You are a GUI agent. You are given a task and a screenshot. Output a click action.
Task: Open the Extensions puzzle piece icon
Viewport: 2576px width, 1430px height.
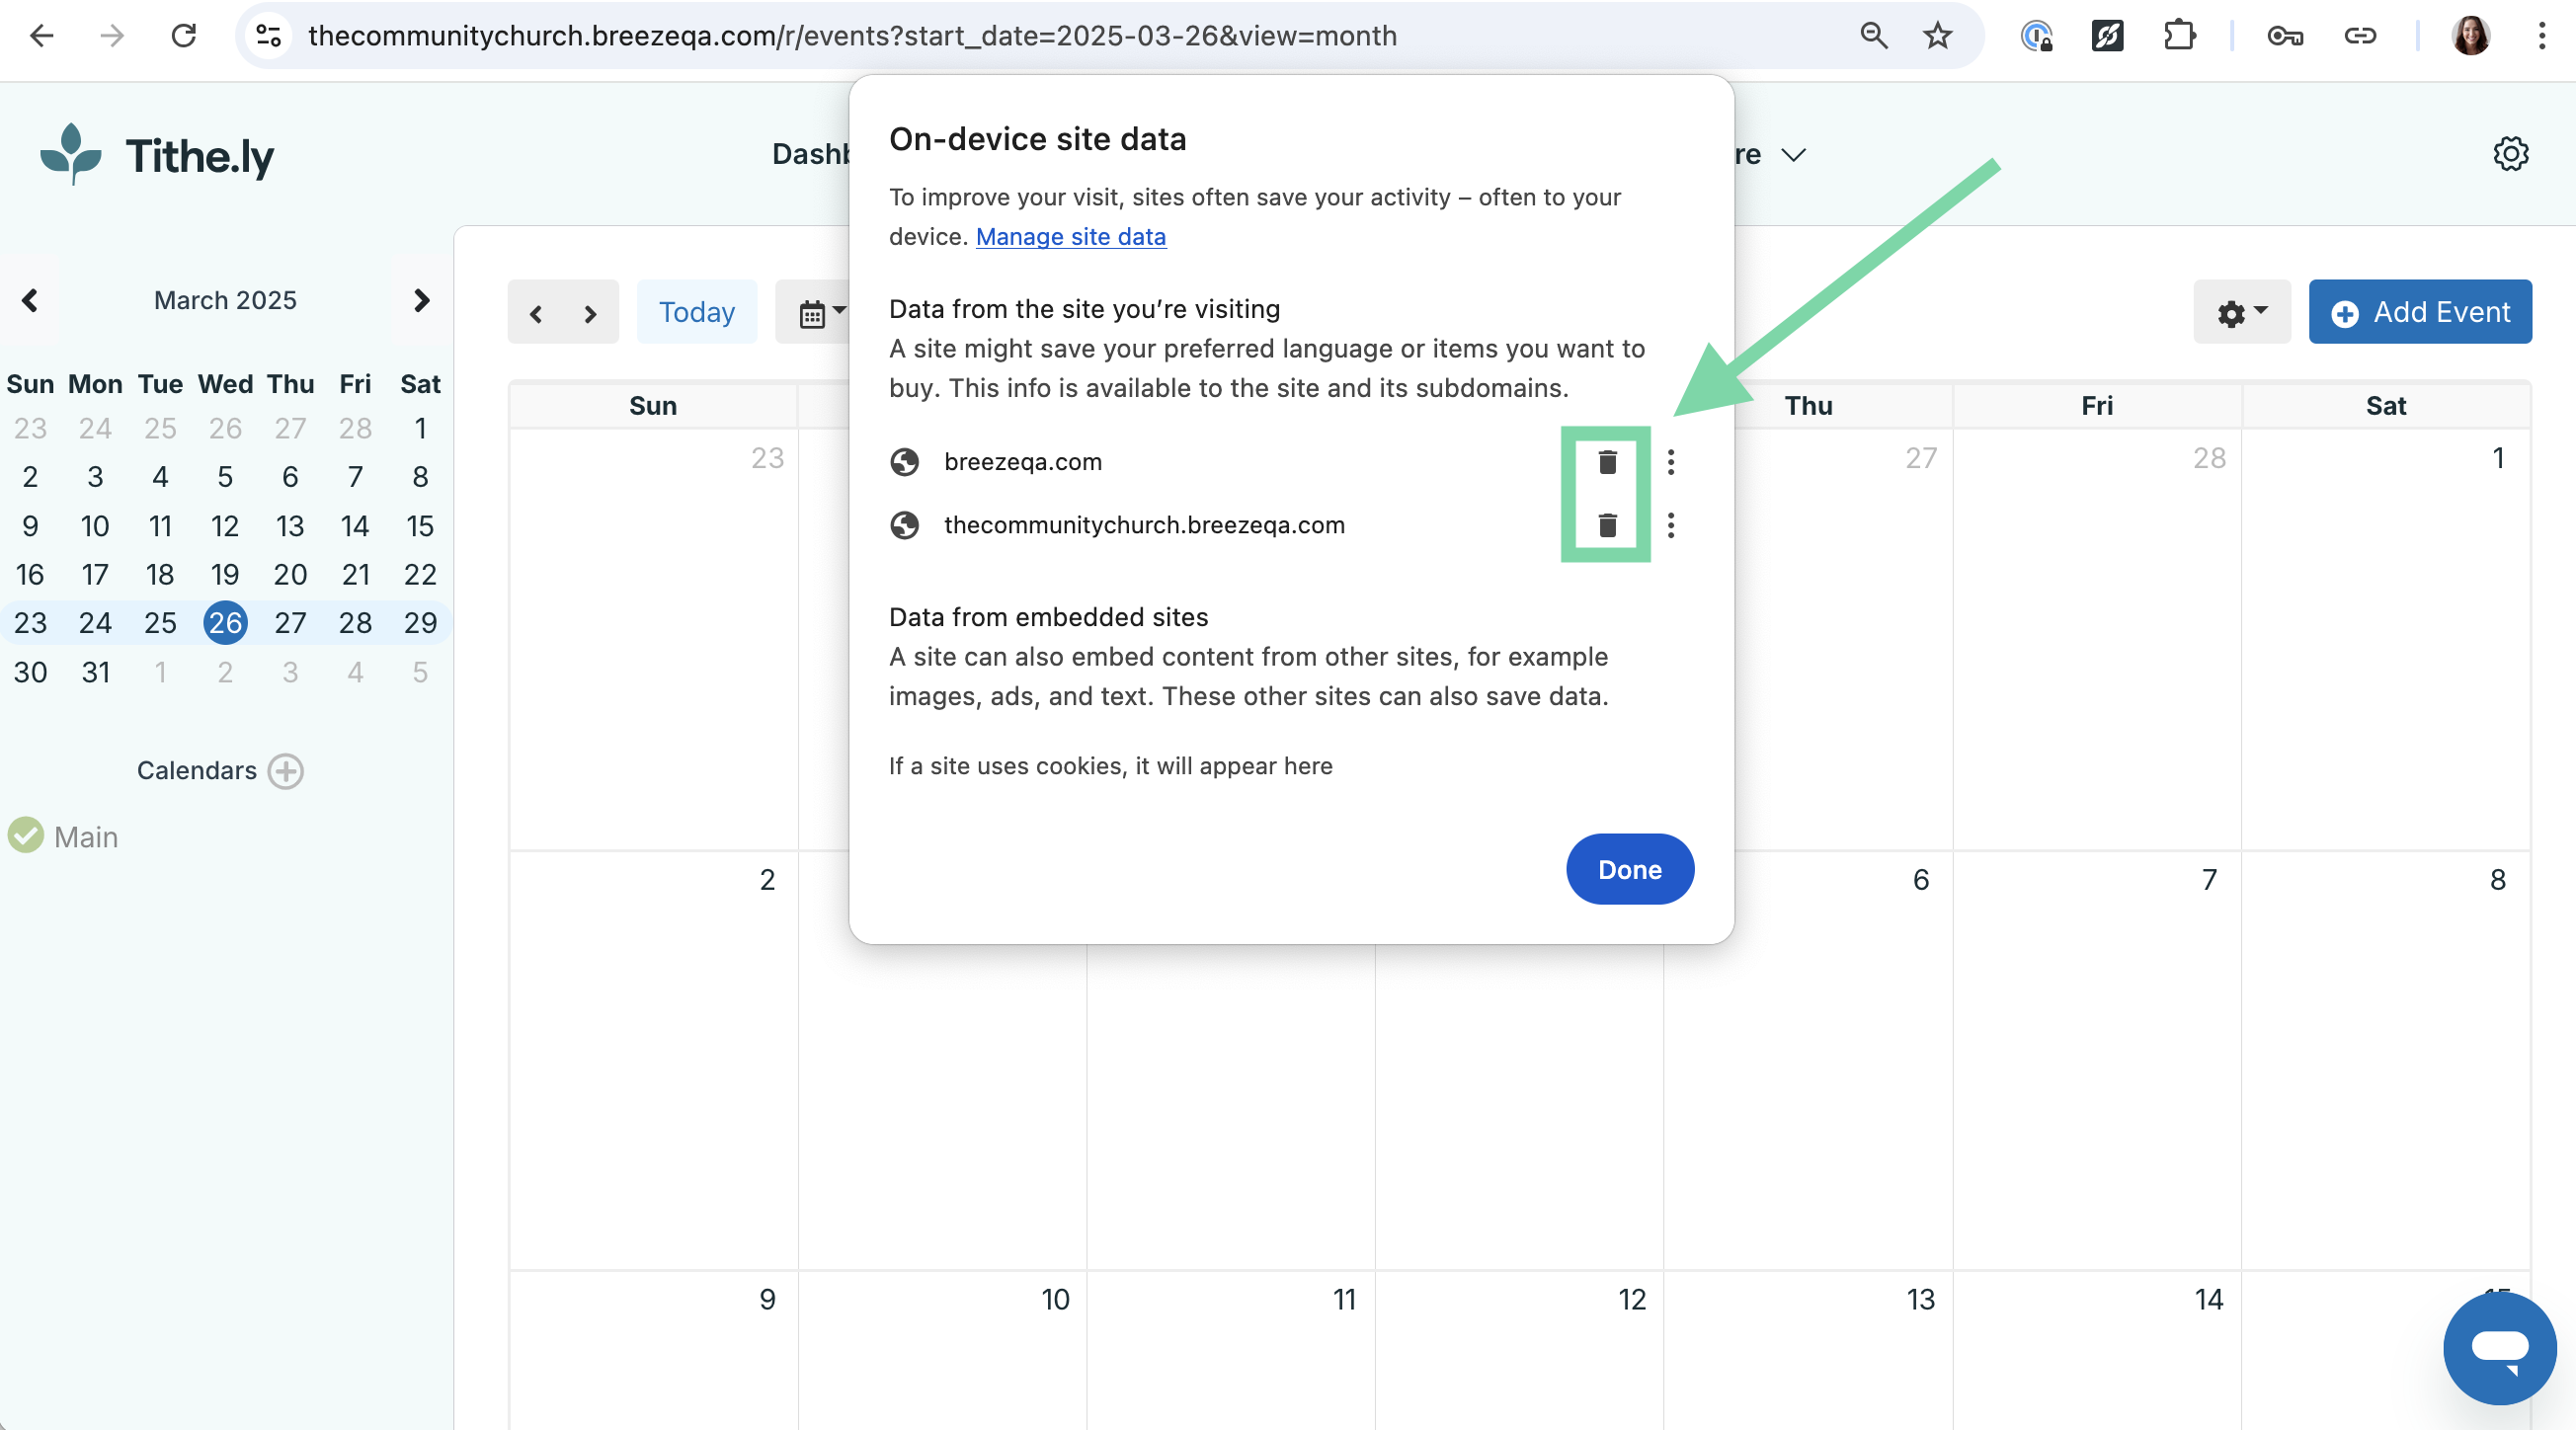point(2179,36)
